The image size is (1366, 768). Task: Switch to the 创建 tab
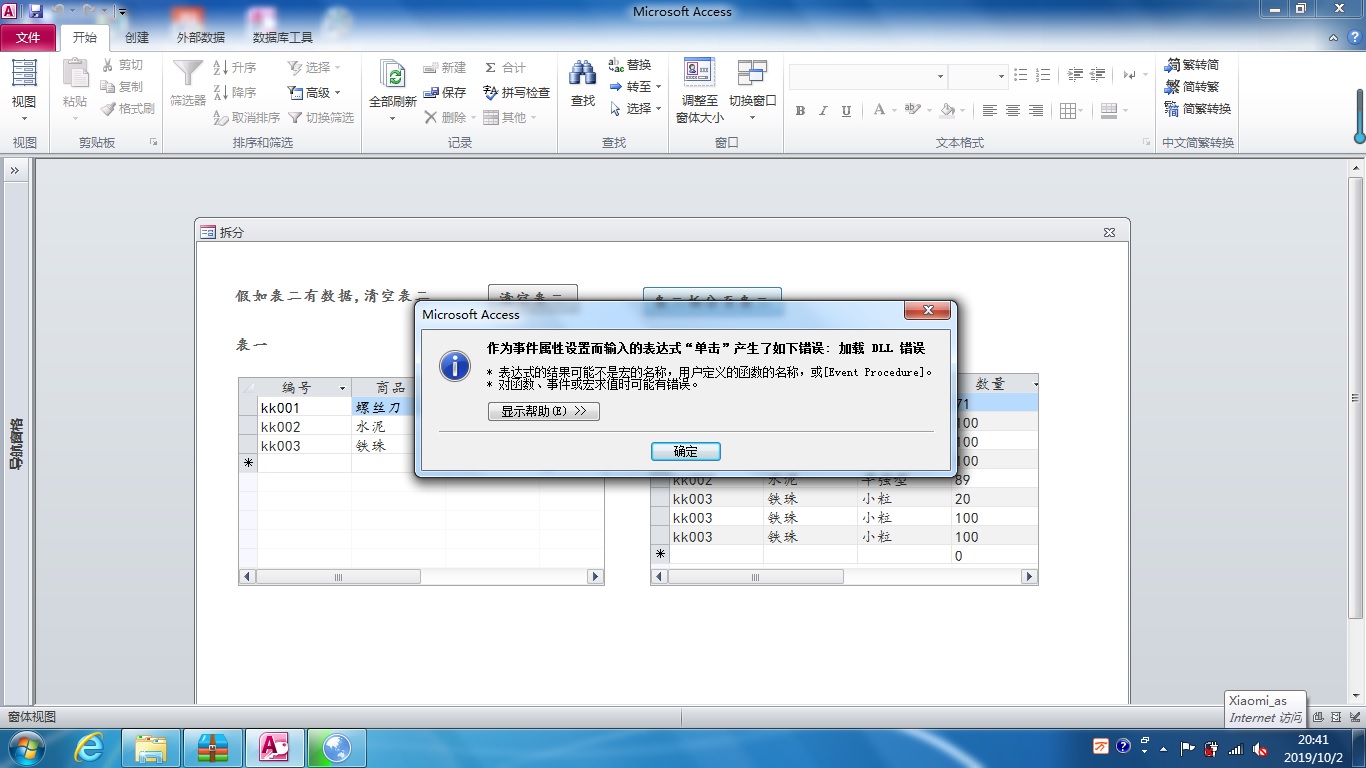point(137,38)
